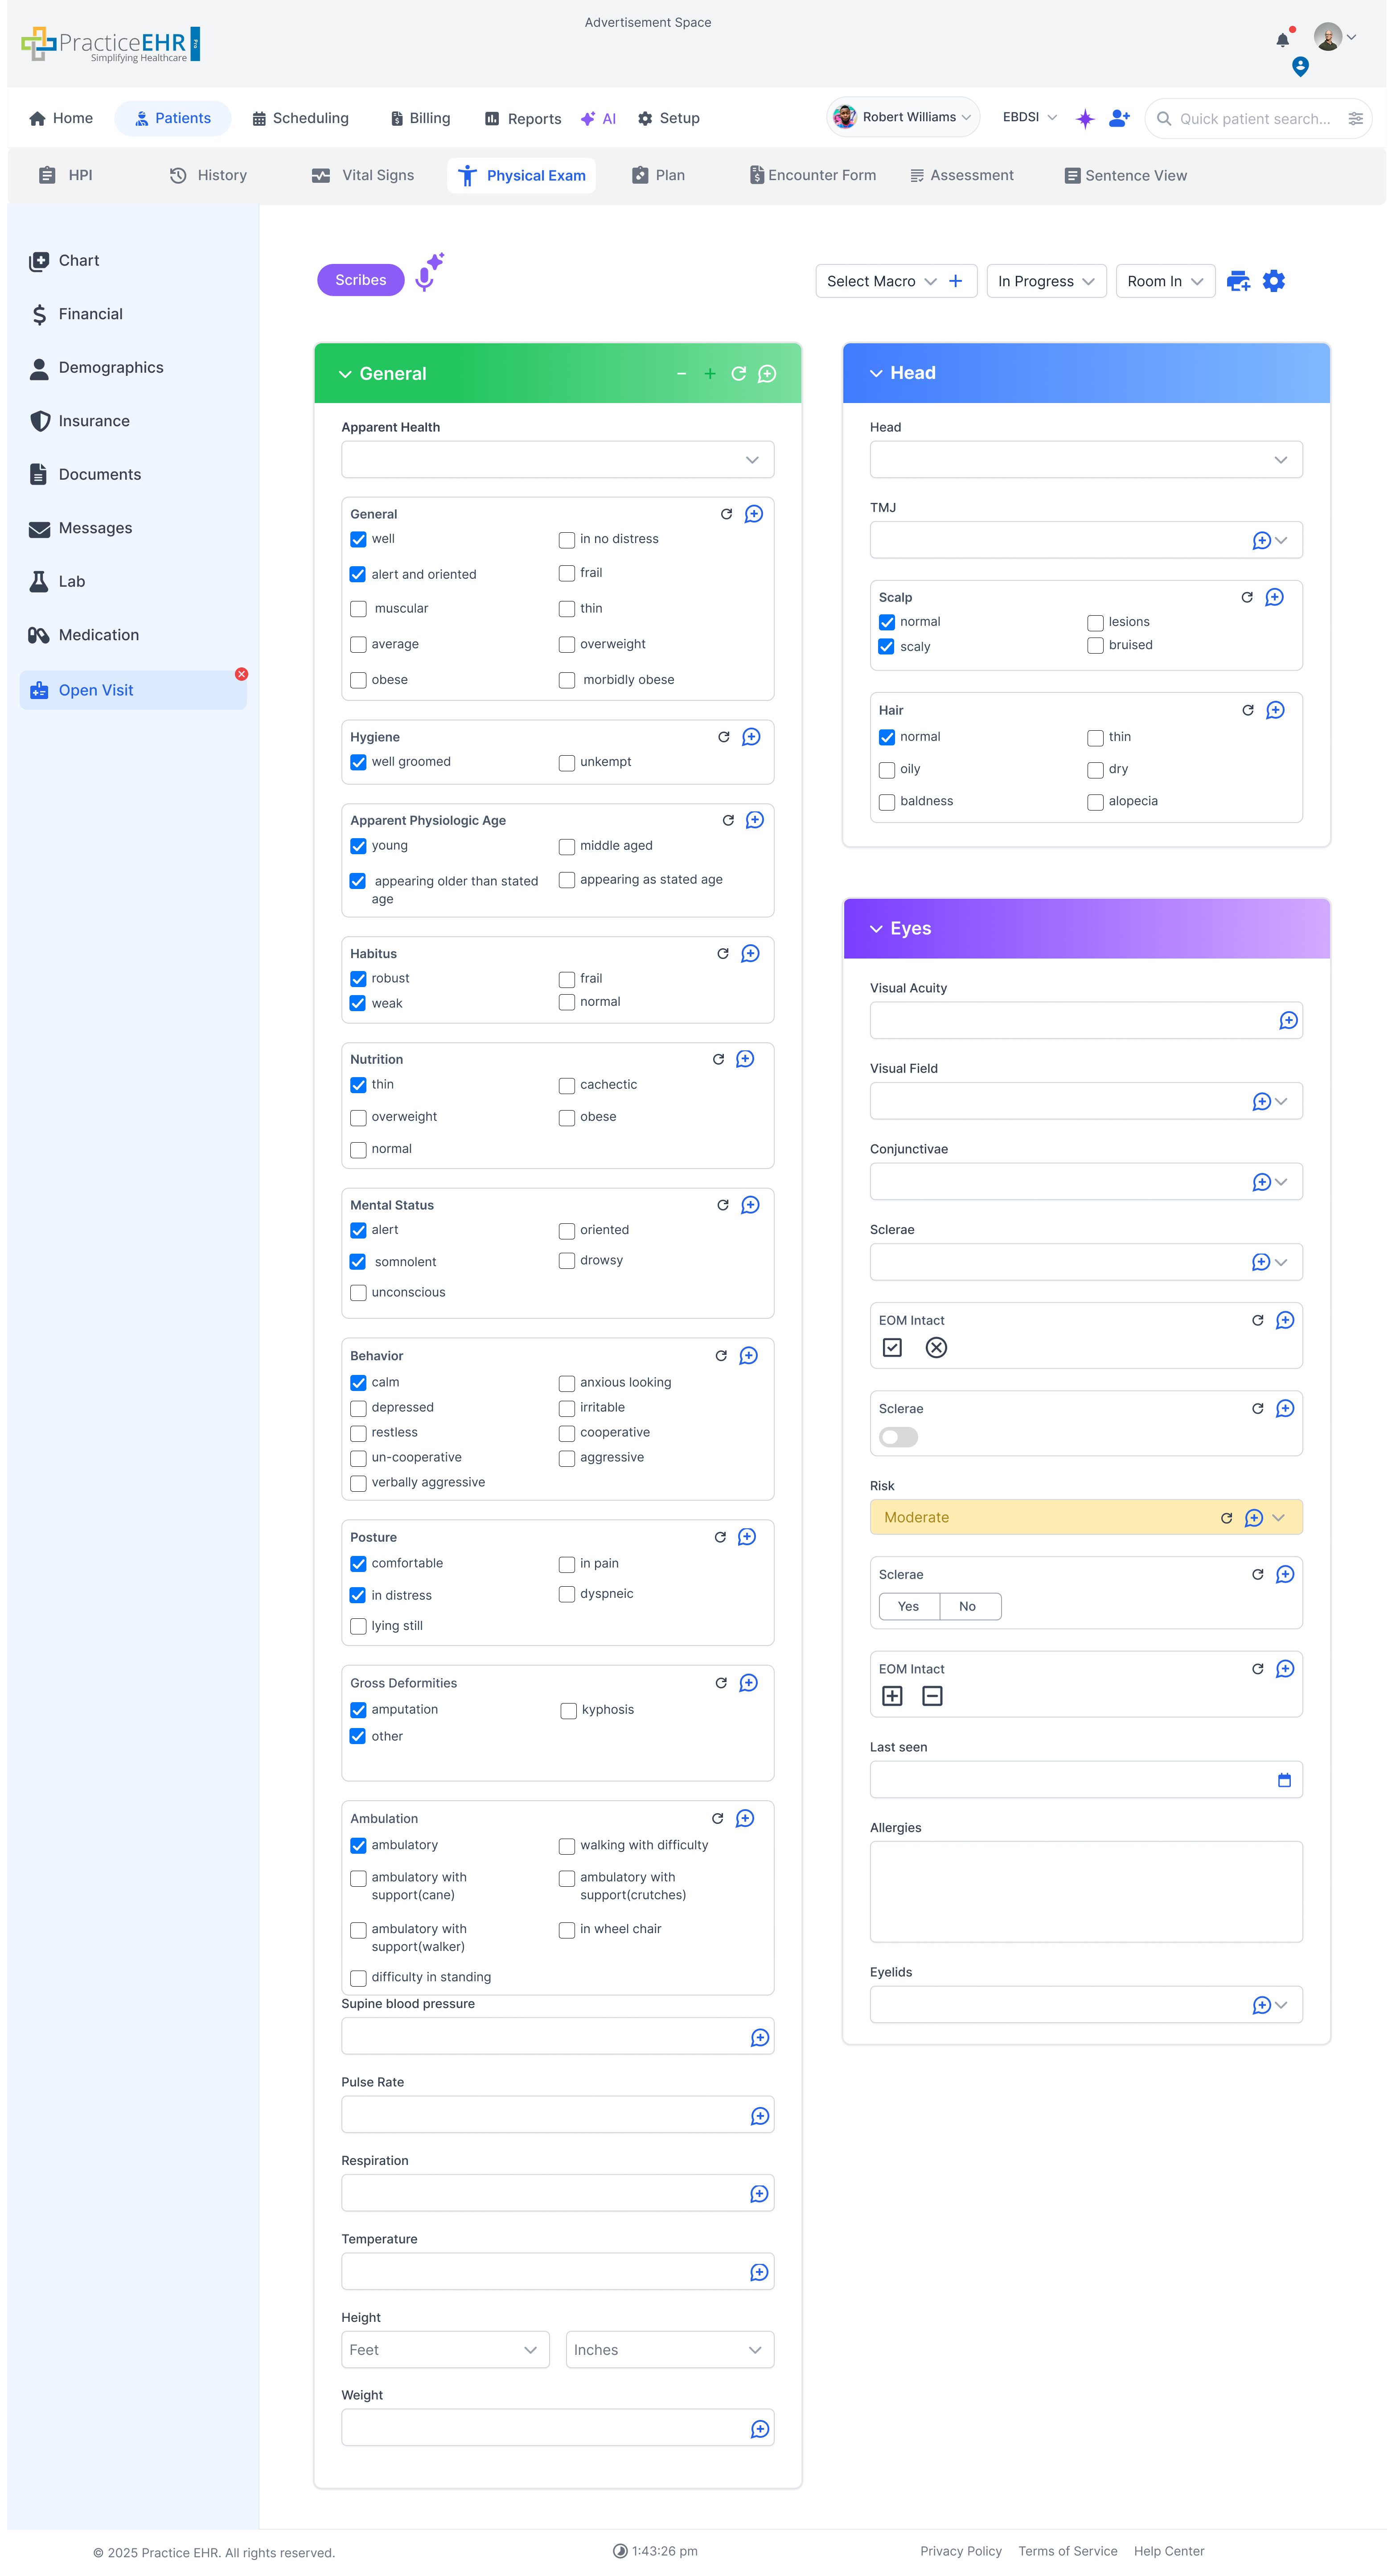Expand the Apparent Health dropdown

(x=557, y=460)
